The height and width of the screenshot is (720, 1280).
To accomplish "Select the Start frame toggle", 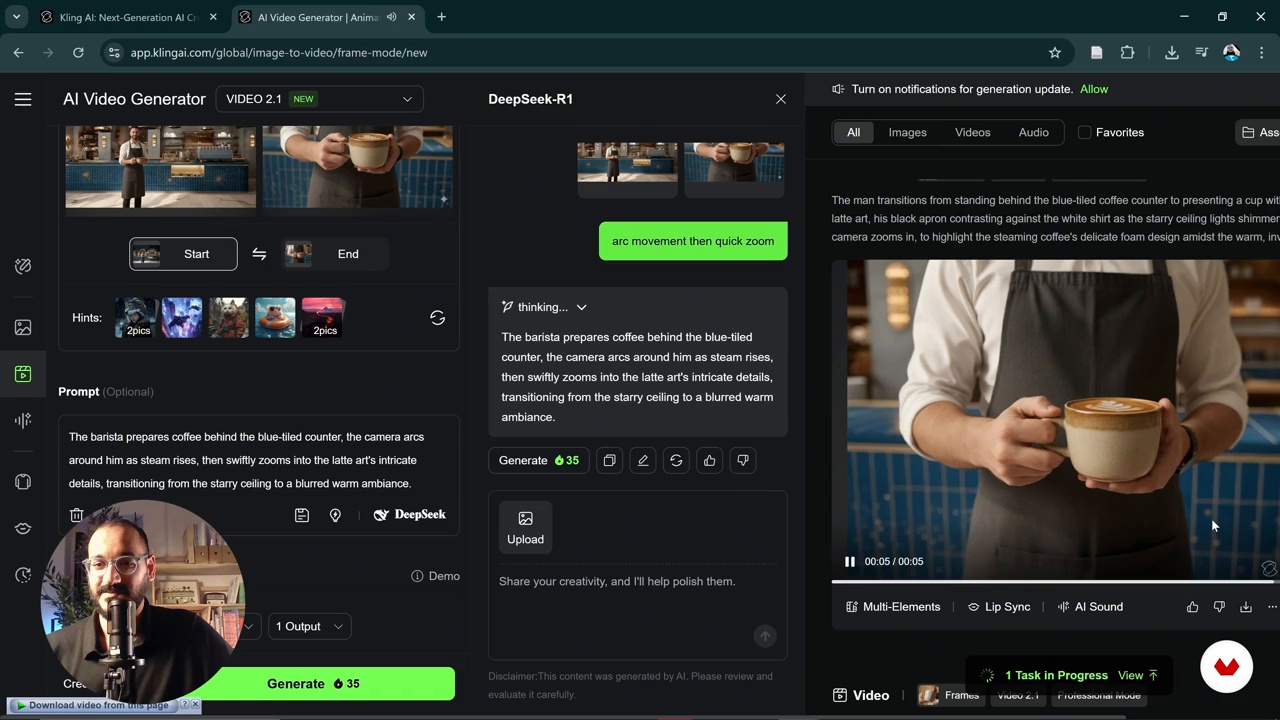I will 183,254.
